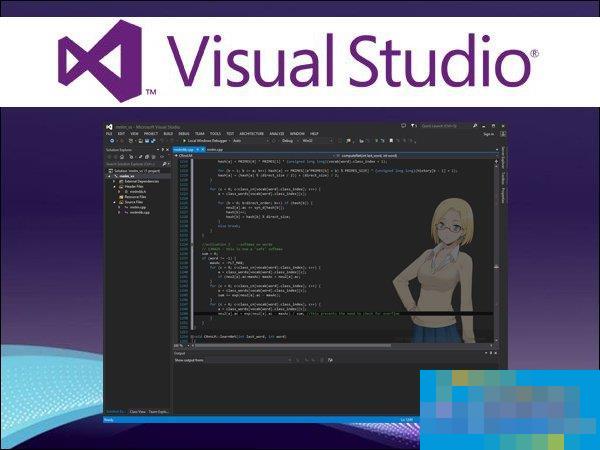Viewport: 600px width, 450px height.
Task: Select rnnlmlib.h in Header Files
Action: point(135,191)
